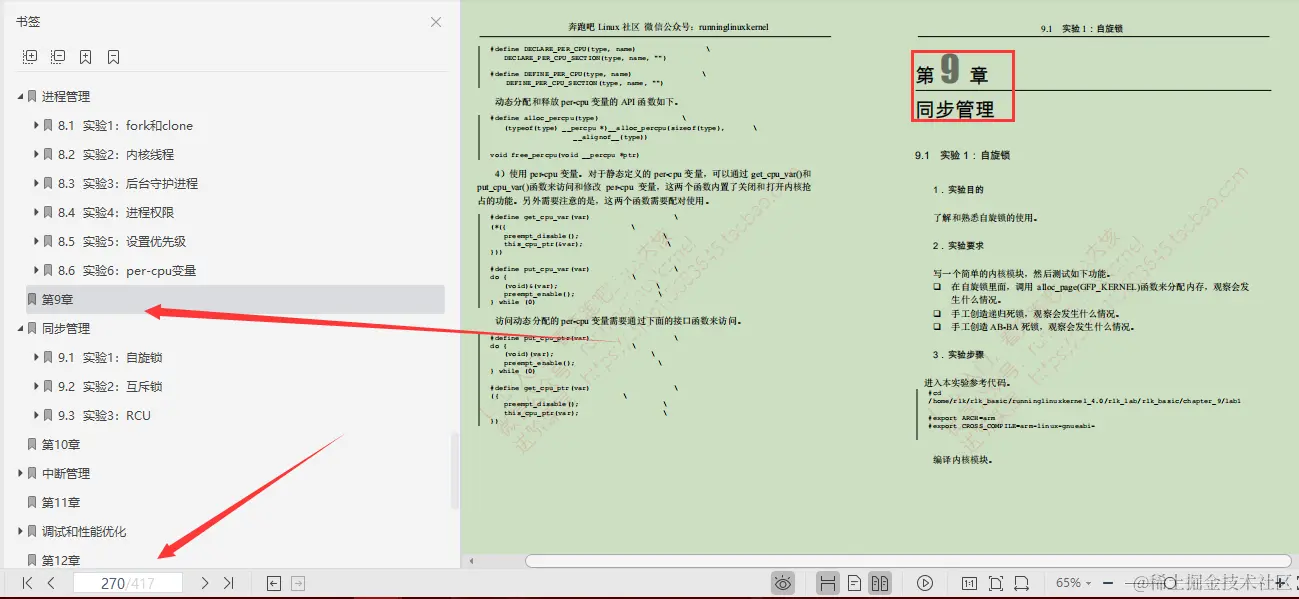Click the page number input showing 270/417
Image resolution: width=1299 pixels, height=599 pixels.
[128, 582]
